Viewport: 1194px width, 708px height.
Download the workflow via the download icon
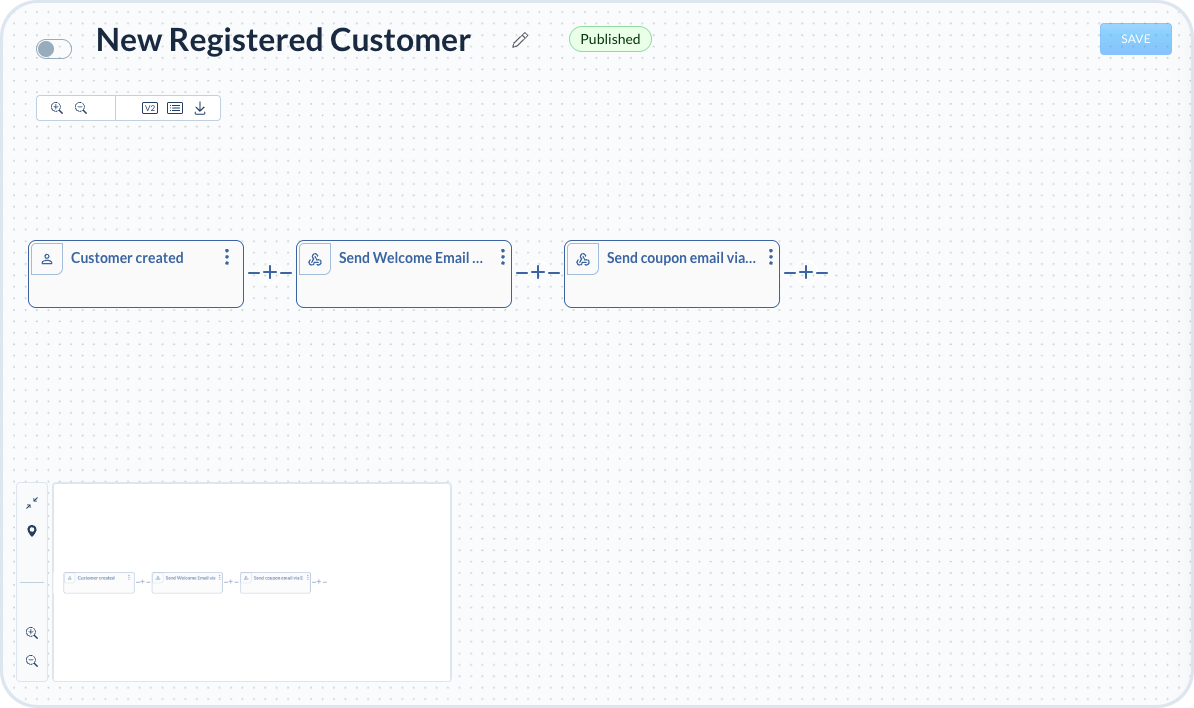tap(200, 108)
